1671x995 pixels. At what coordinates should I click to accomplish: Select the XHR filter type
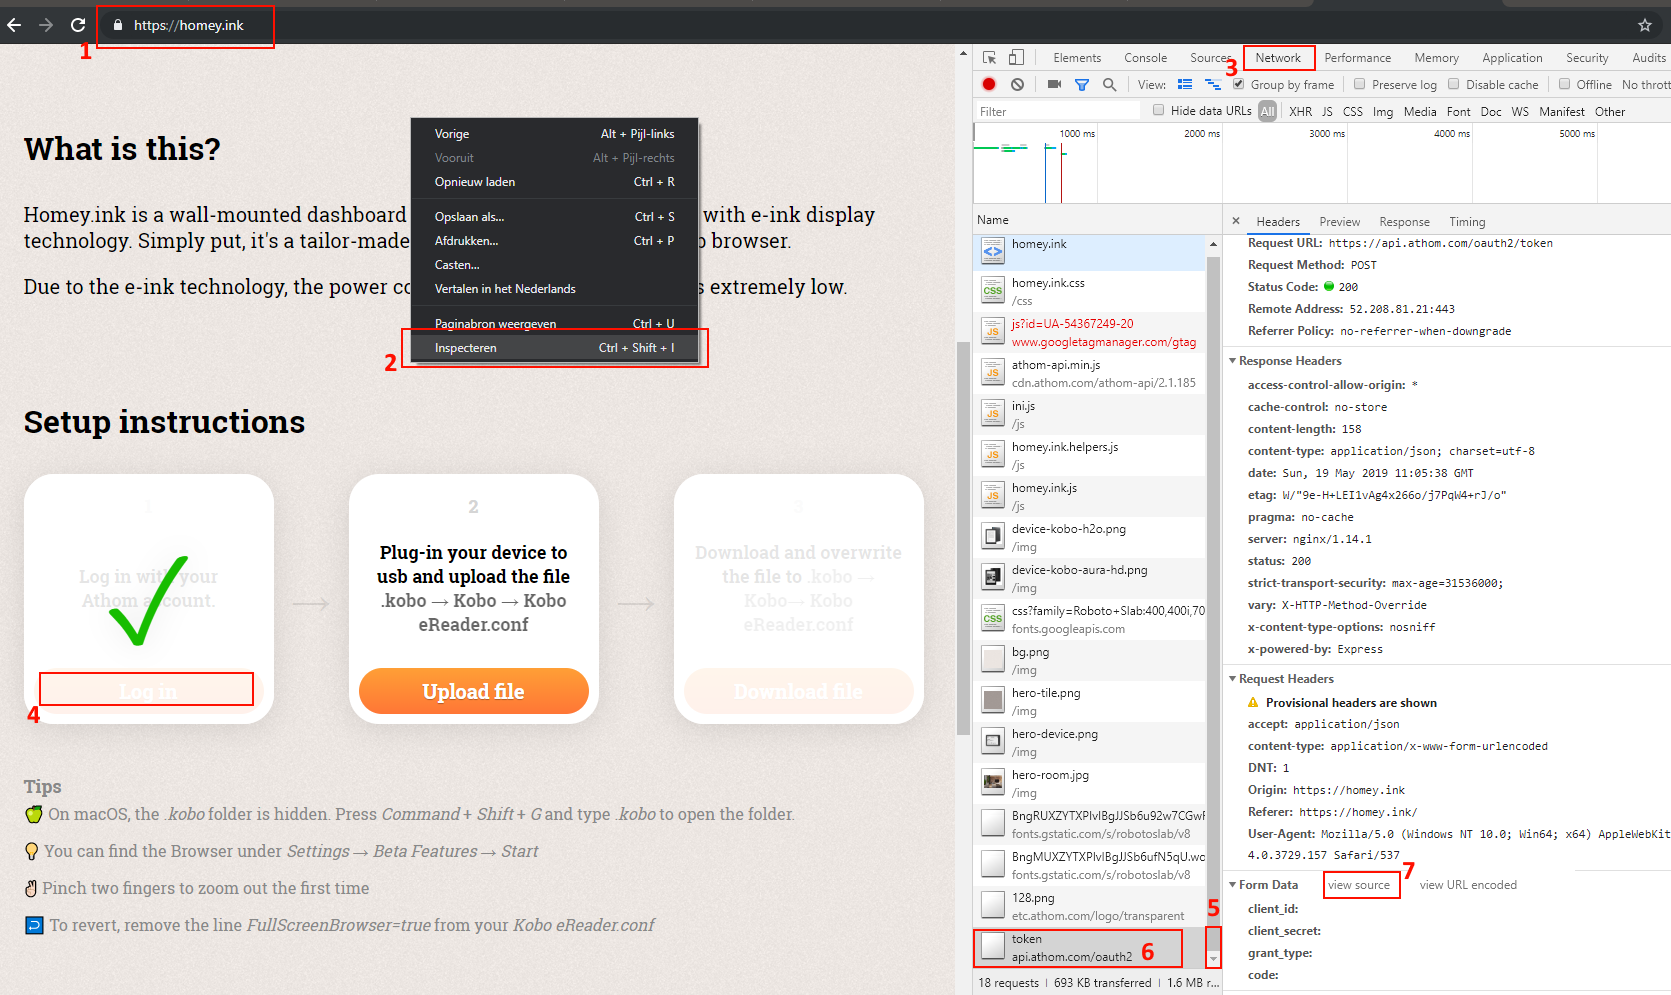1300,112
